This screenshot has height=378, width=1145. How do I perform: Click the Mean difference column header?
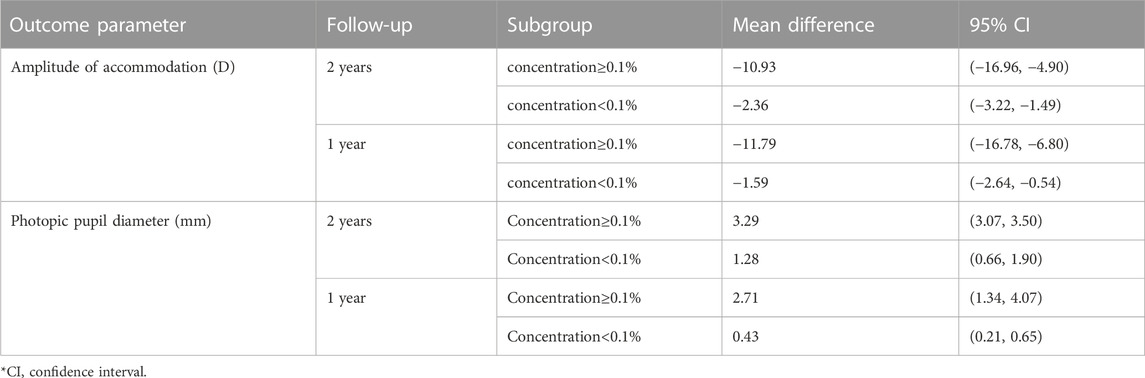coord(805,26)
